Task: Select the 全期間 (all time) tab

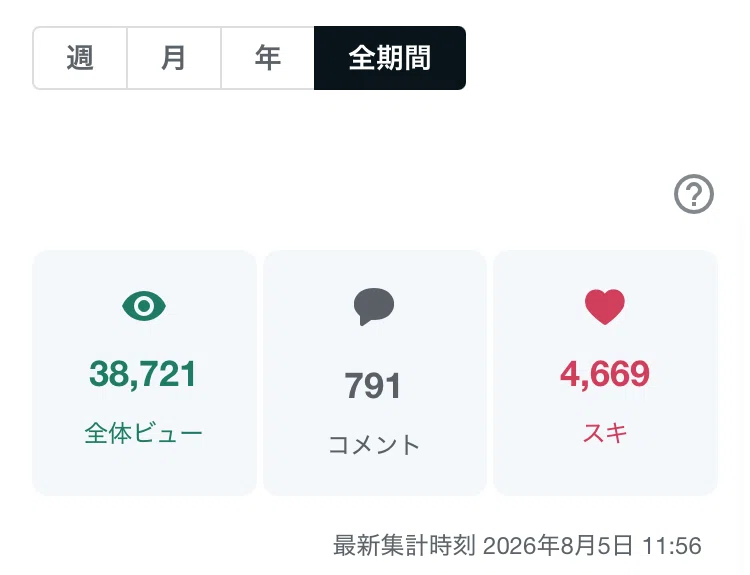Action: click(x=390, y=58)
